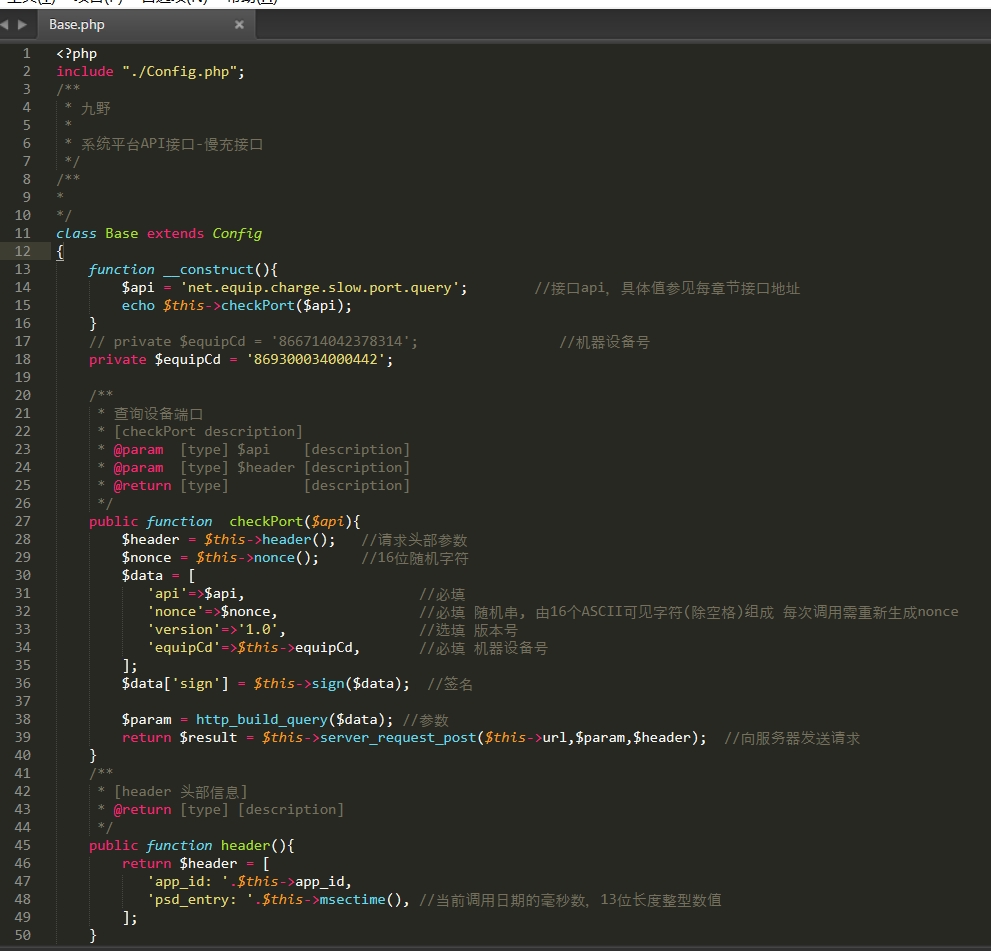Click the header function definition name
991x951 pixels.
(x=245, y=845)
